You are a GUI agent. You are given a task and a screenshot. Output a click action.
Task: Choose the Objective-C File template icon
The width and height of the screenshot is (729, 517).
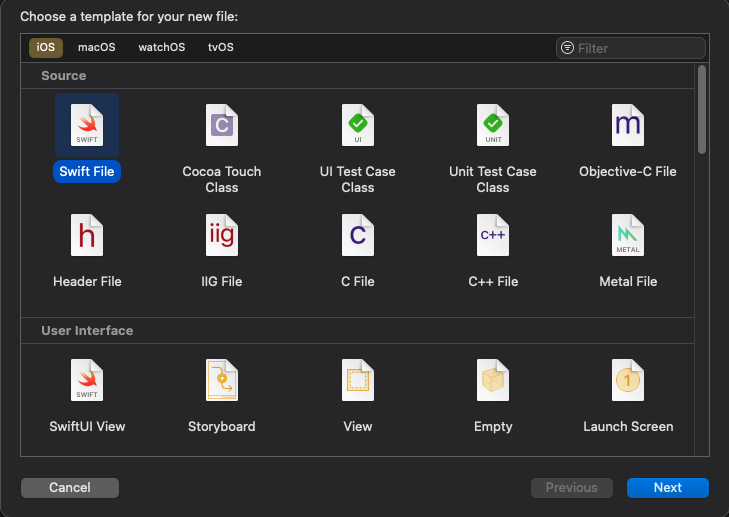pos(628,125)
